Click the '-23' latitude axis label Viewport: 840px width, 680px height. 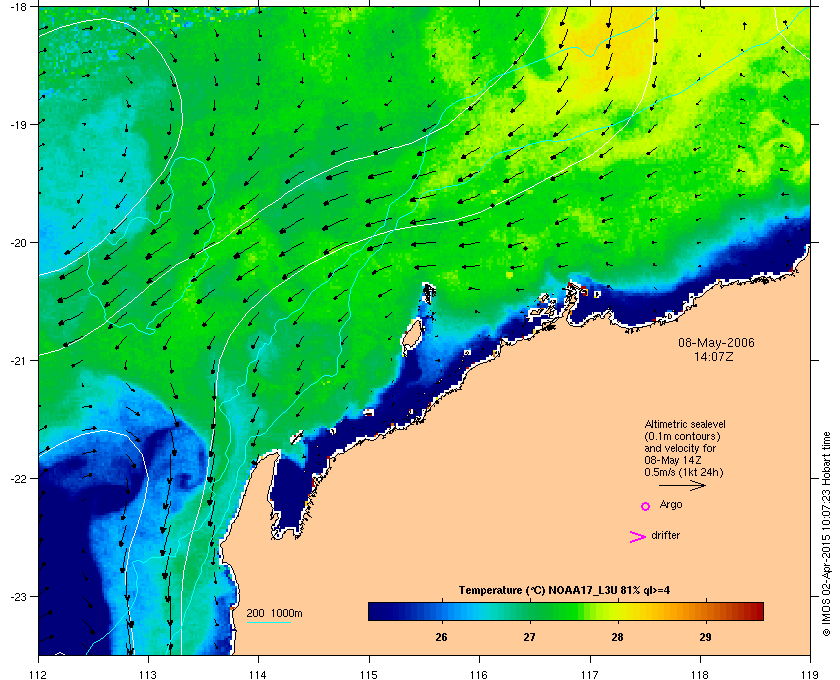(x=17, y=596)
